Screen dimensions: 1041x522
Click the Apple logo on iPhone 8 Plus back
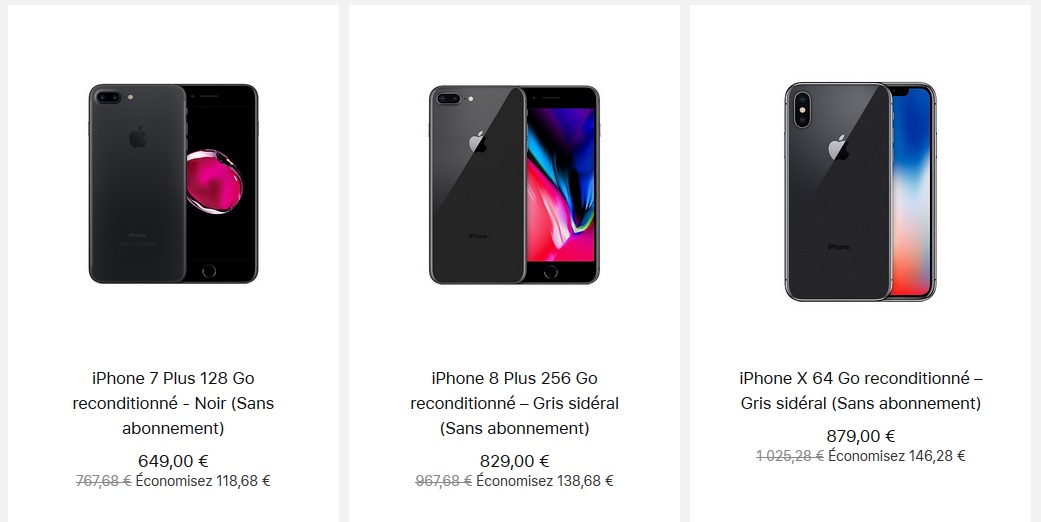(x=479, y=141)
